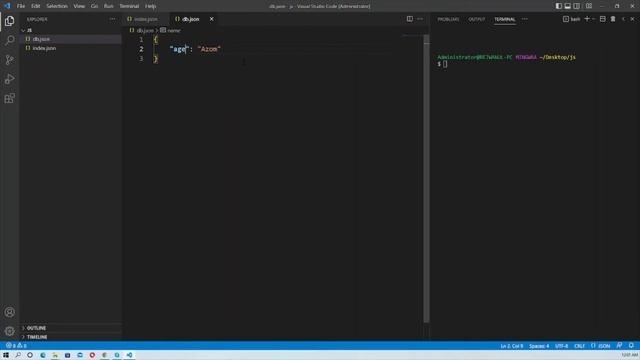The image size is (640, 360).
Task: Open Explorer Views and More Actions ellipsis
Action: point(112,19)
